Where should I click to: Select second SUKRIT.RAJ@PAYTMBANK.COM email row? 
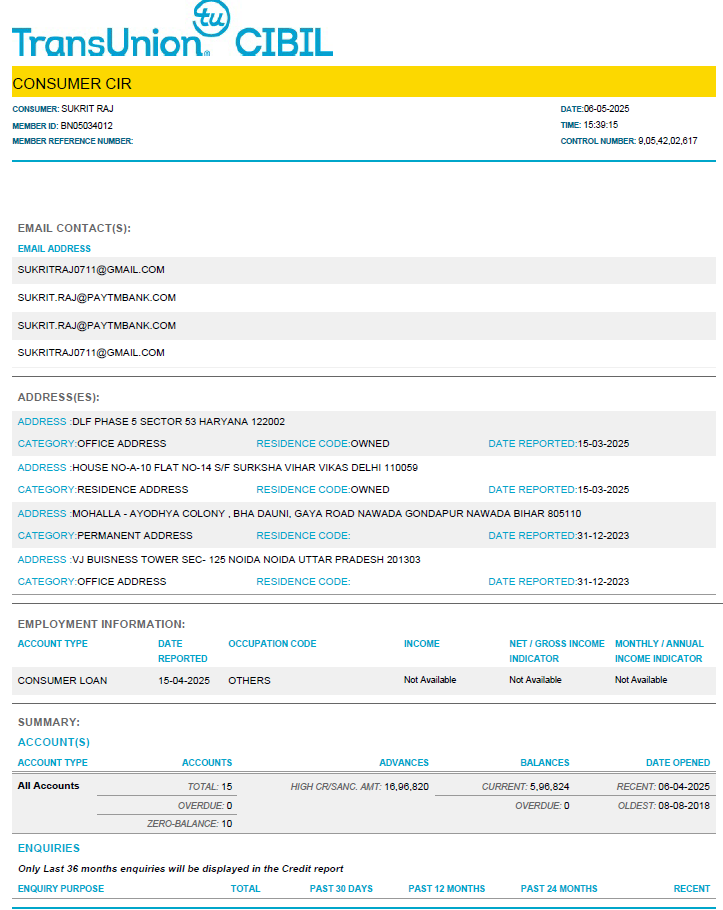[364, 326]
